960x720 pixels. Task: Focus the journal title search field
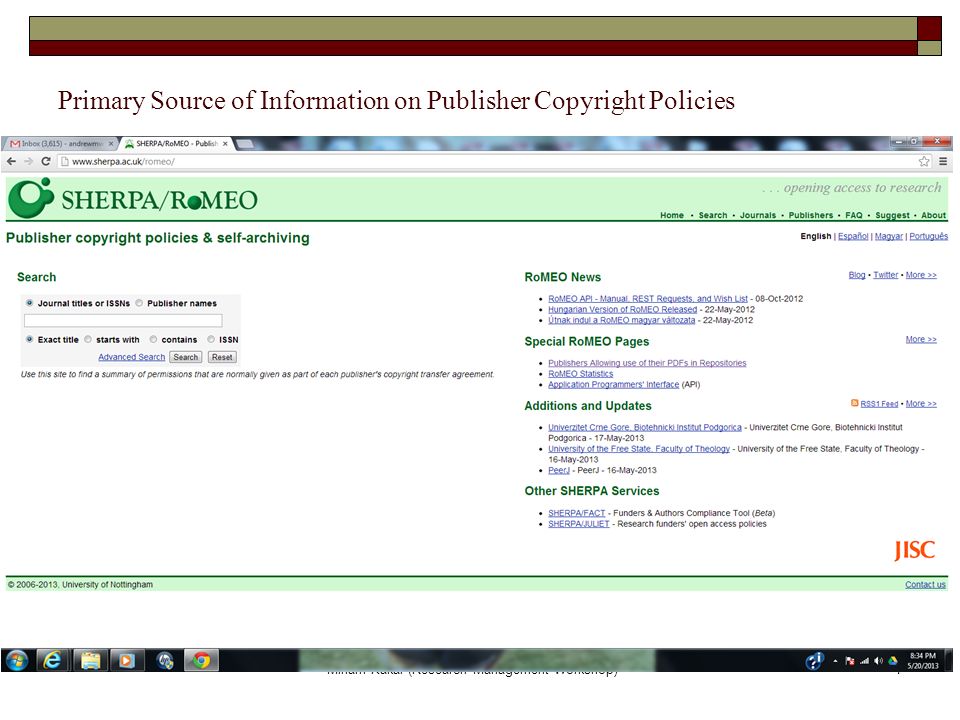(123, 320)
